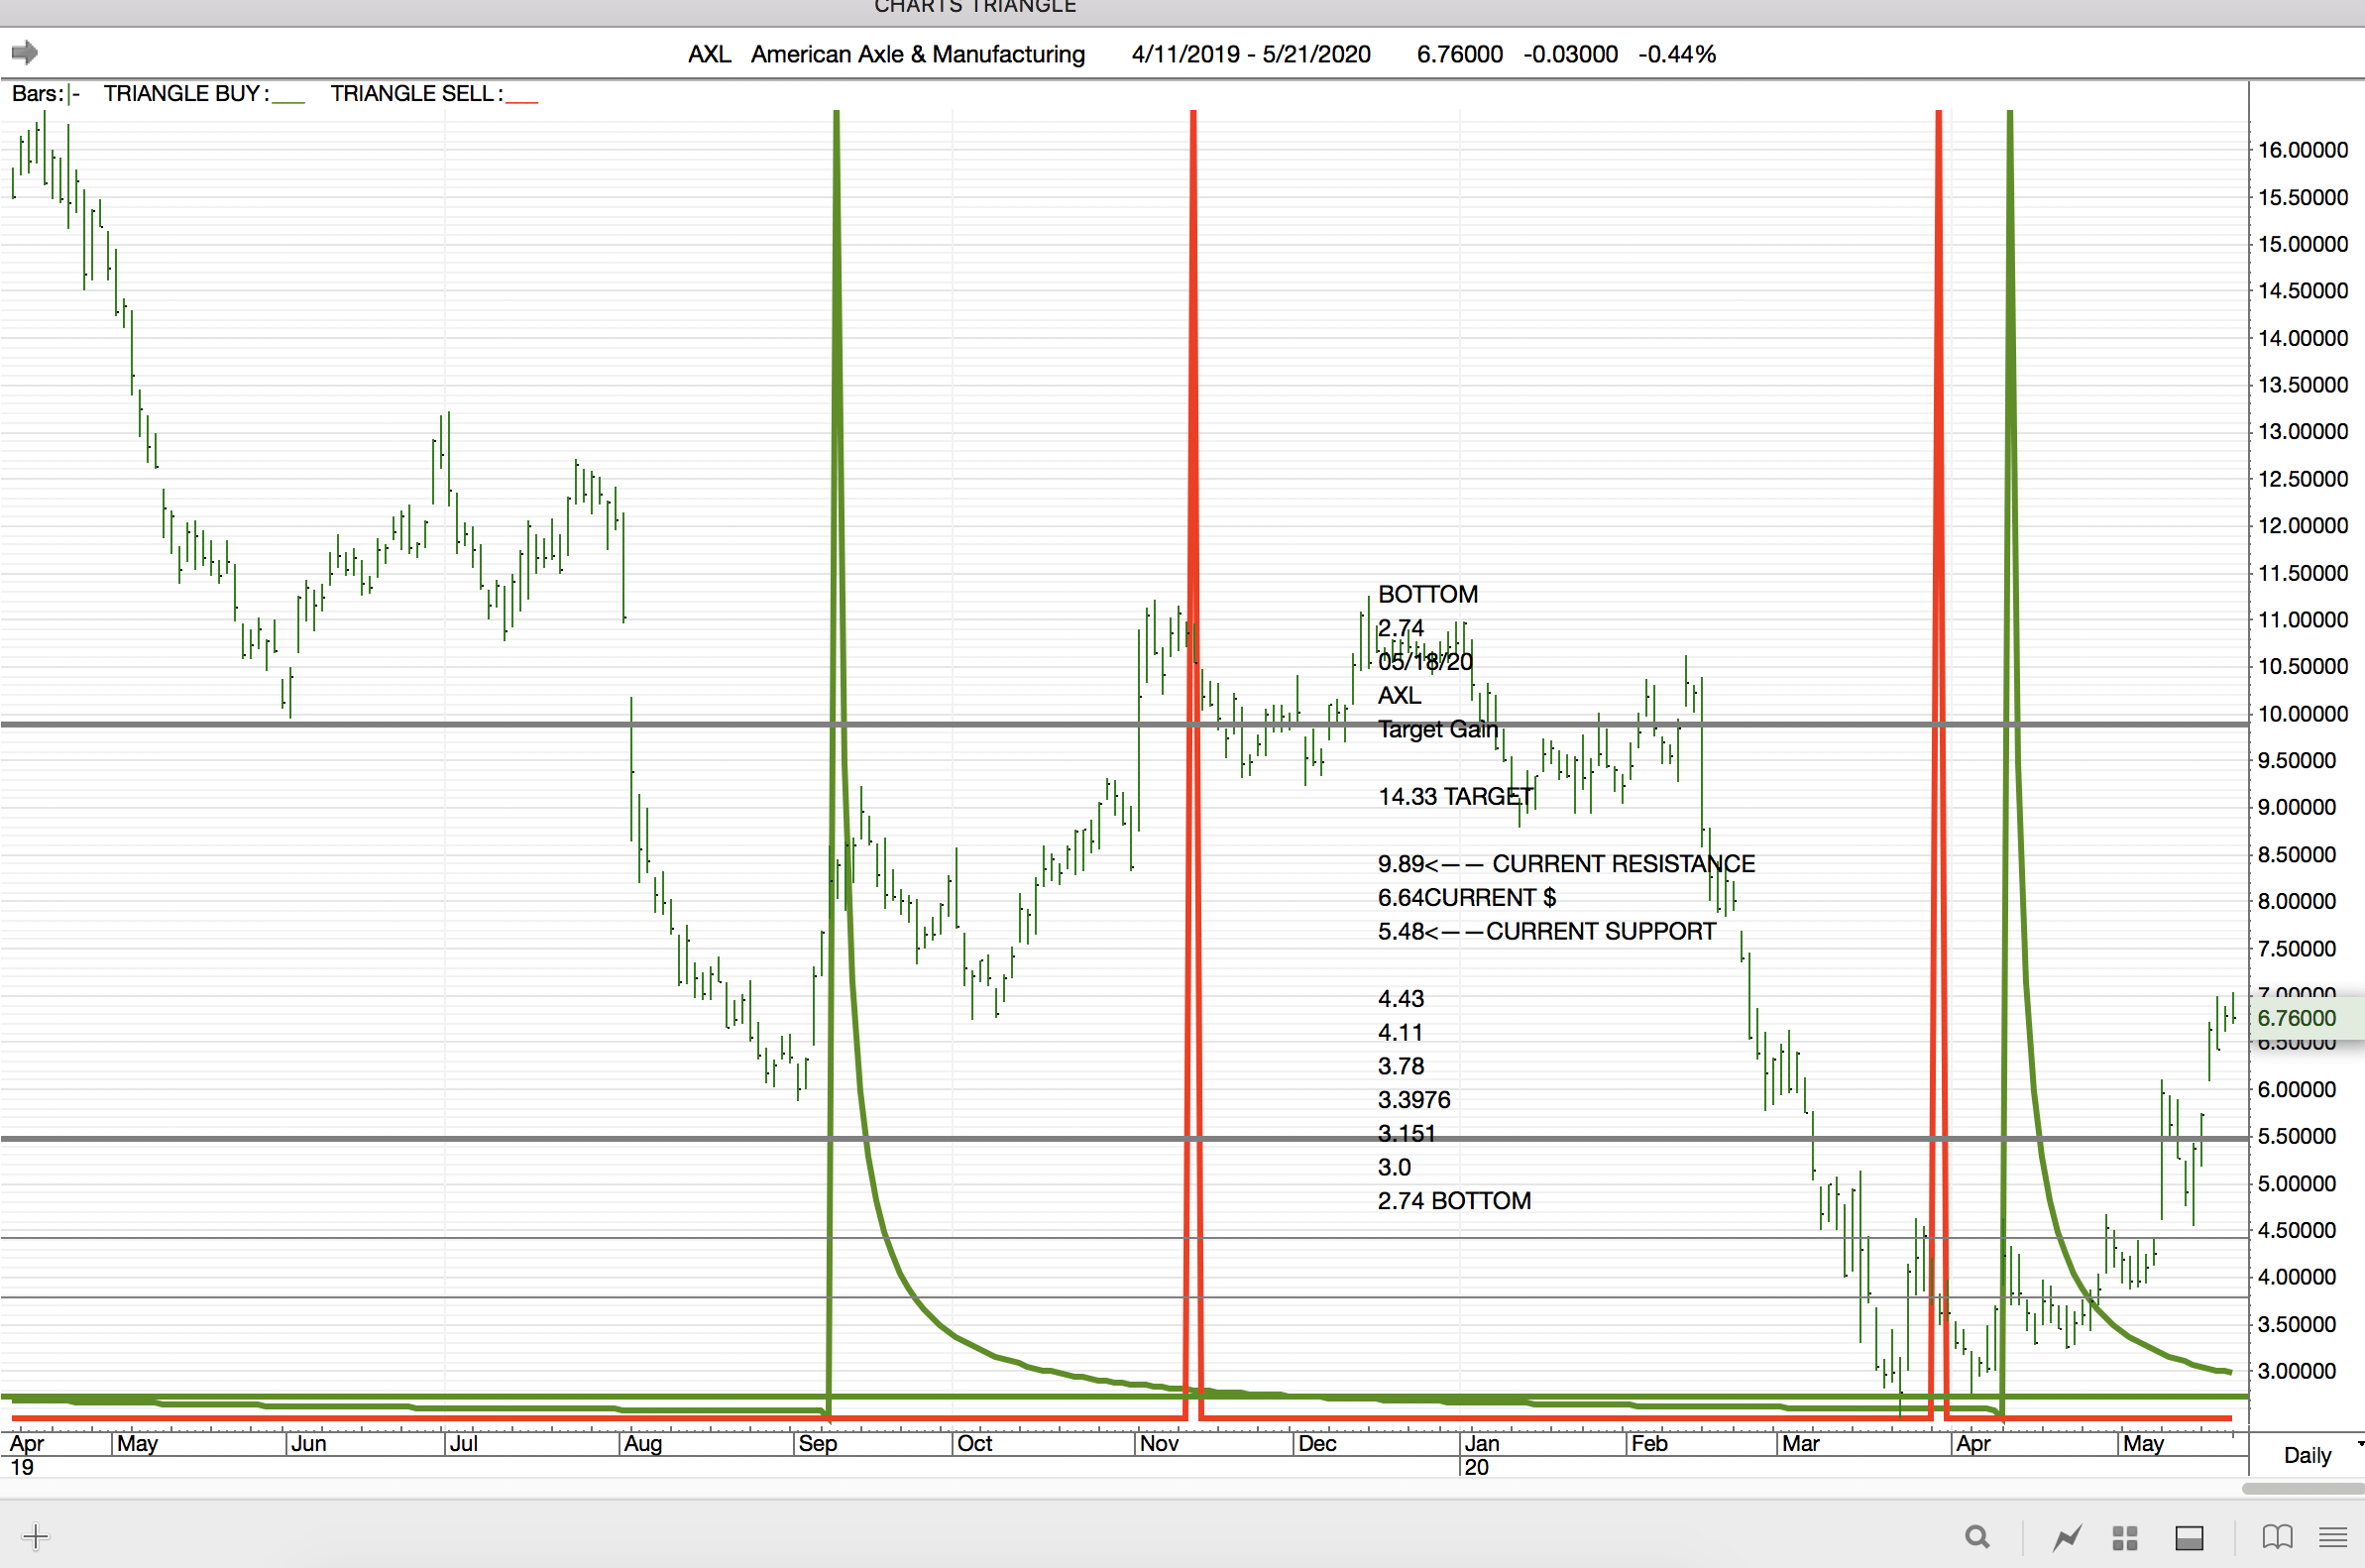This screenshot has height=1568, width=2365.
Task: Open the list lines icon
Action: (2333, 1537)
